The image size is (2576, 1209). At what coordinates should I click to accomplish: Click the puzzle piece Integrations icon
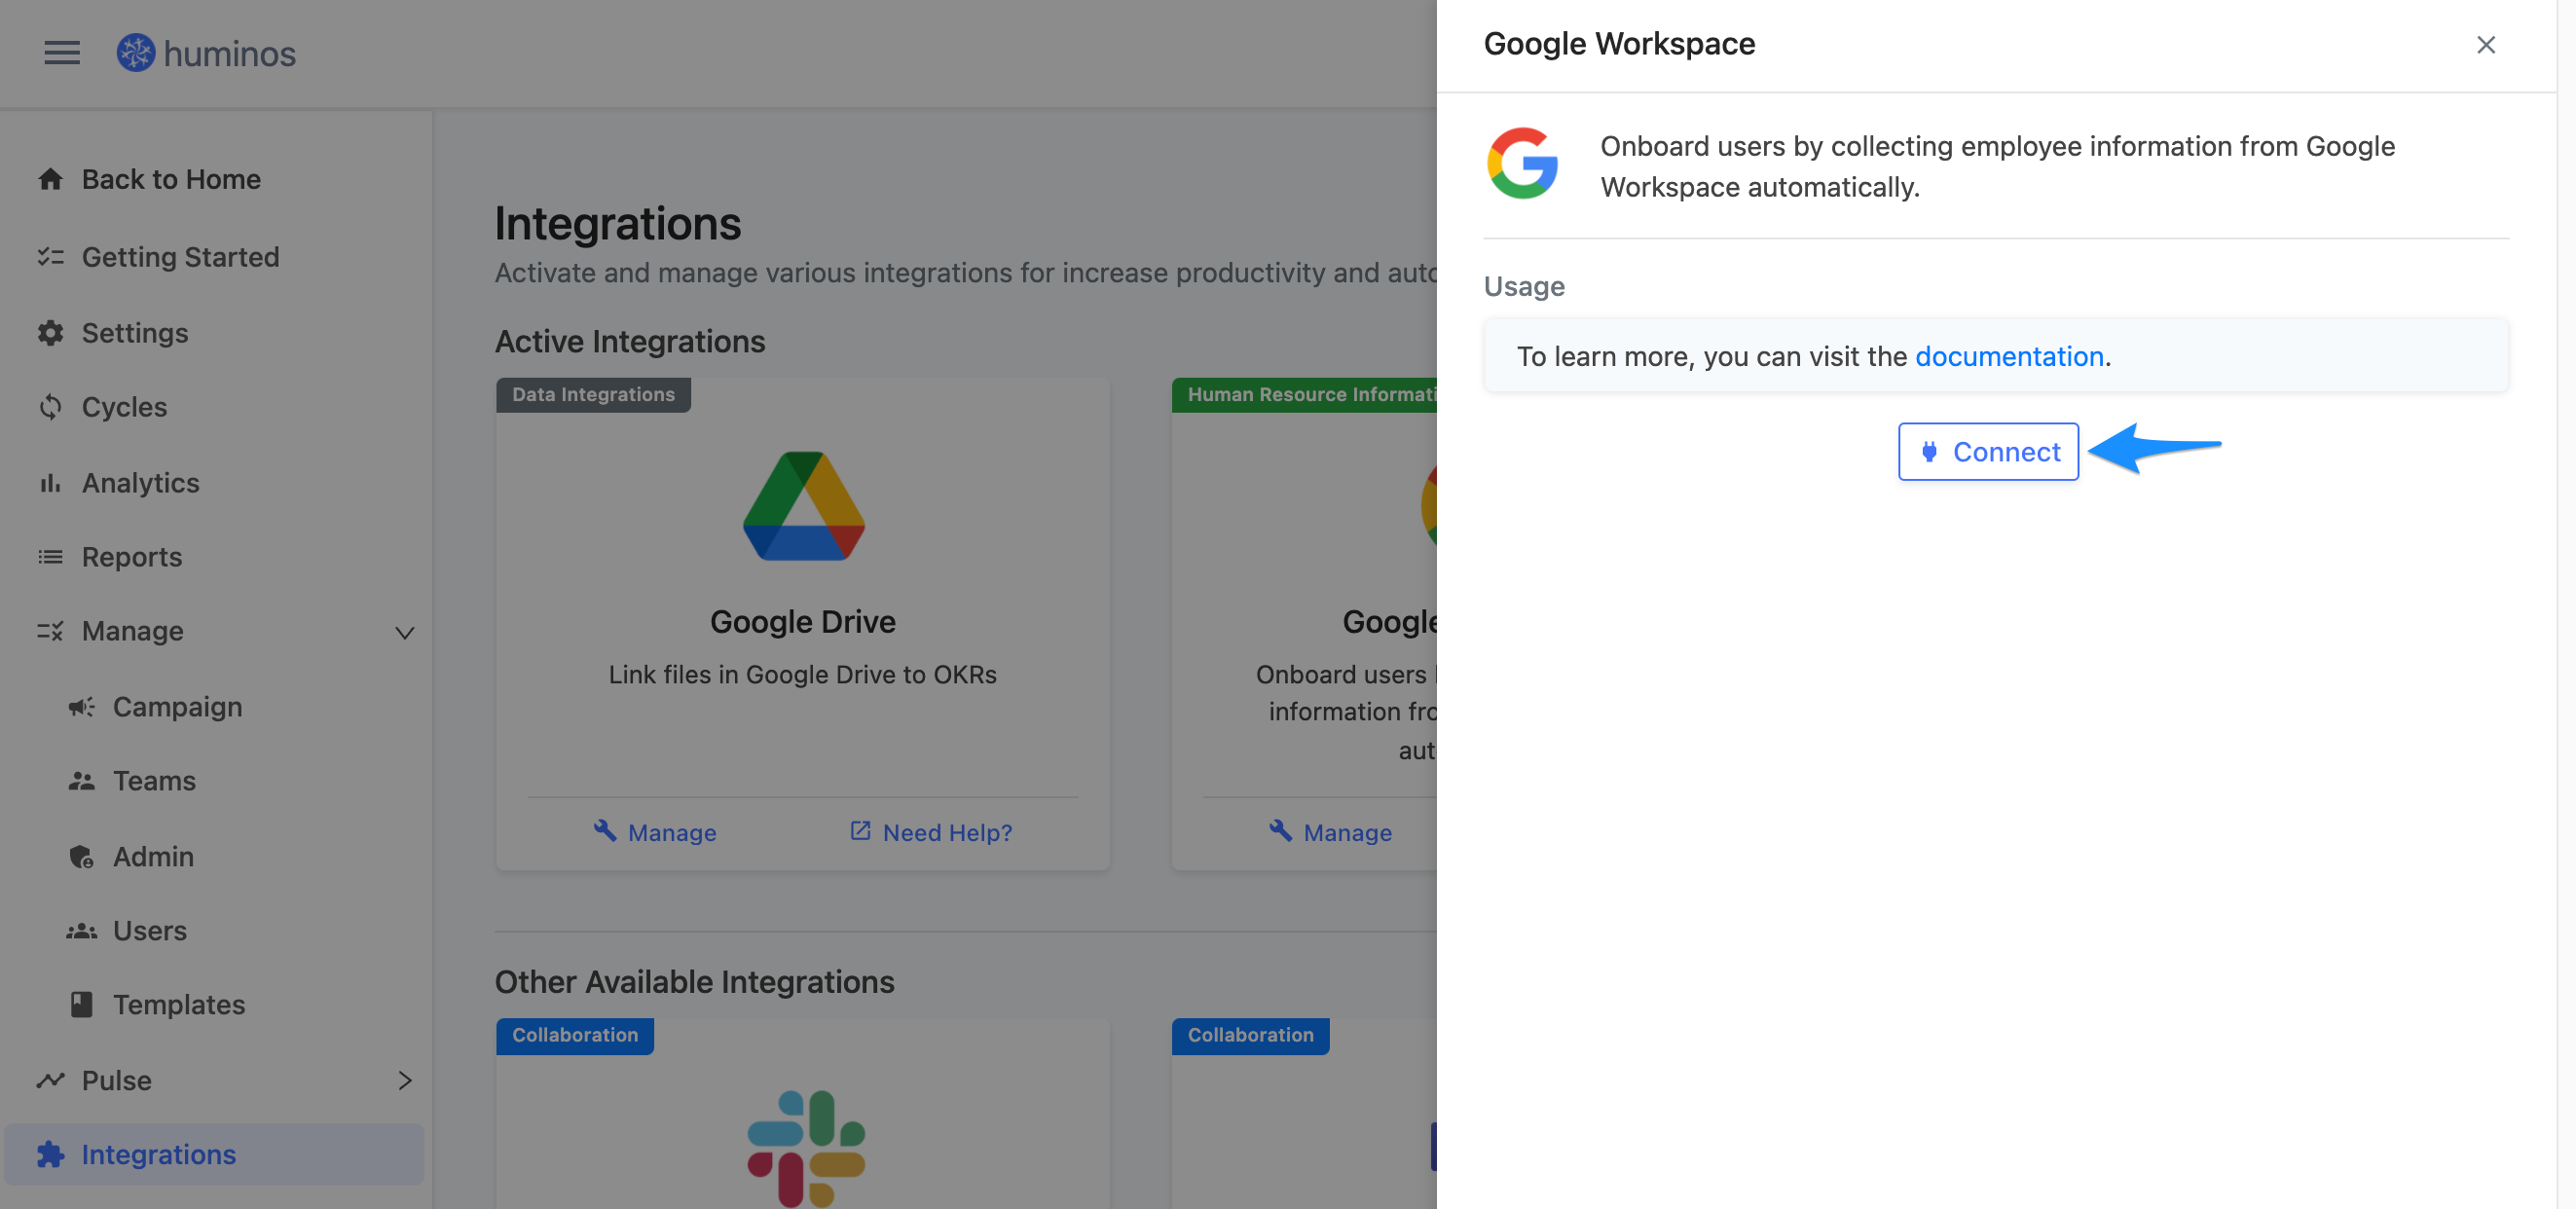[50, 1154]
